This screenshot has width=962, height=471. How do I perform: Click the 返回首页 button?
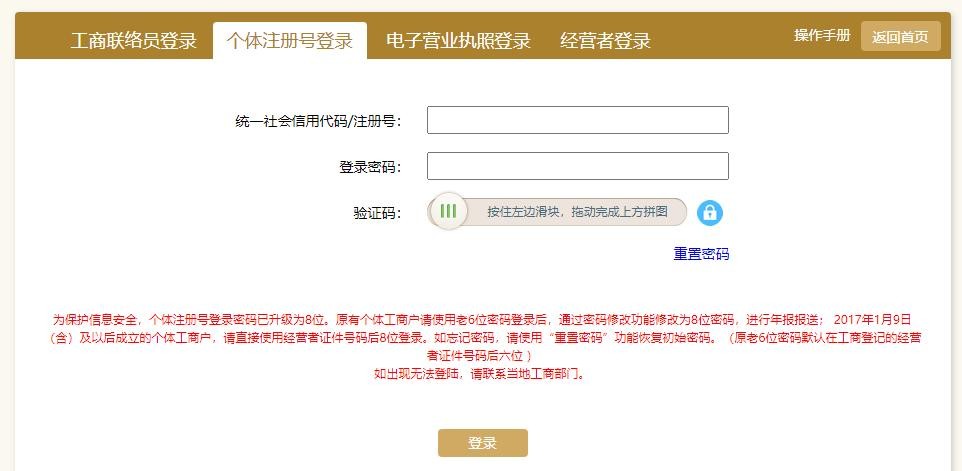click(900, 37)
